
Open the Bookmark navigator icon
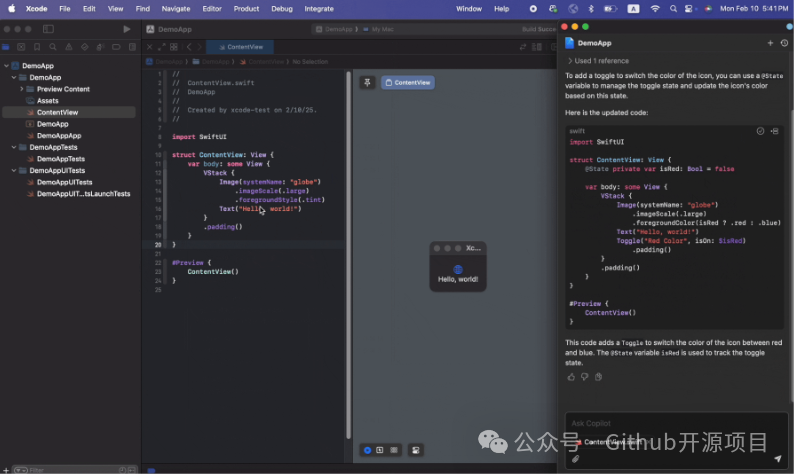pyautogui.click(x=37, y=47)
